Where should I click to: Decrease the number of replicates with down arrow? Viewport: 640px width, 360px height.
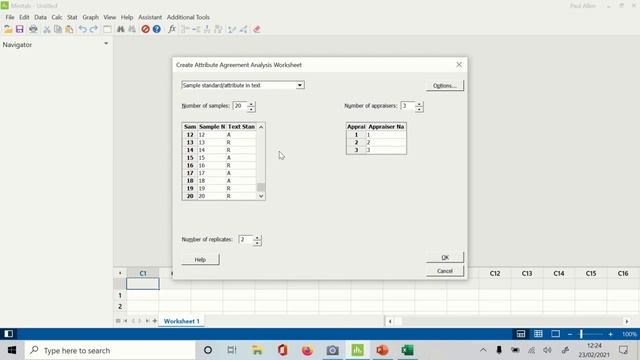click(257, 242)
